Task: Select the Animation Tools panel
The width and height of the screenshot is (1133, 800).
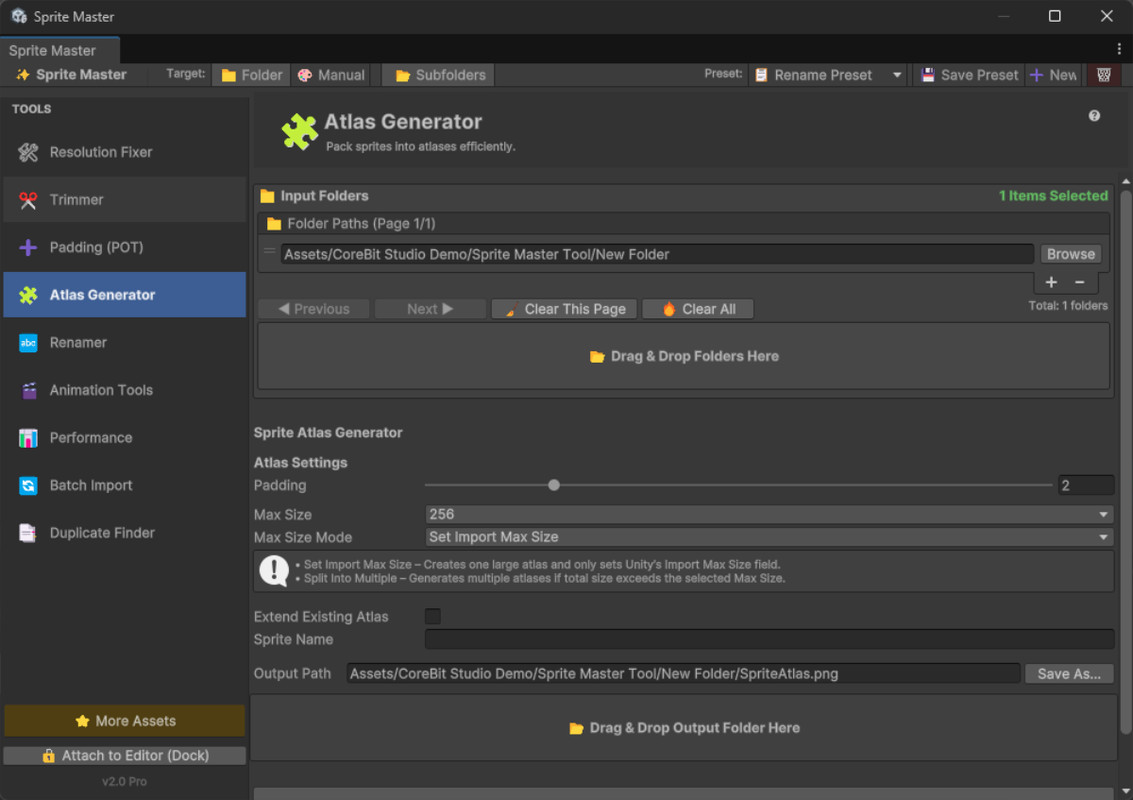Action: coord(101,390)
